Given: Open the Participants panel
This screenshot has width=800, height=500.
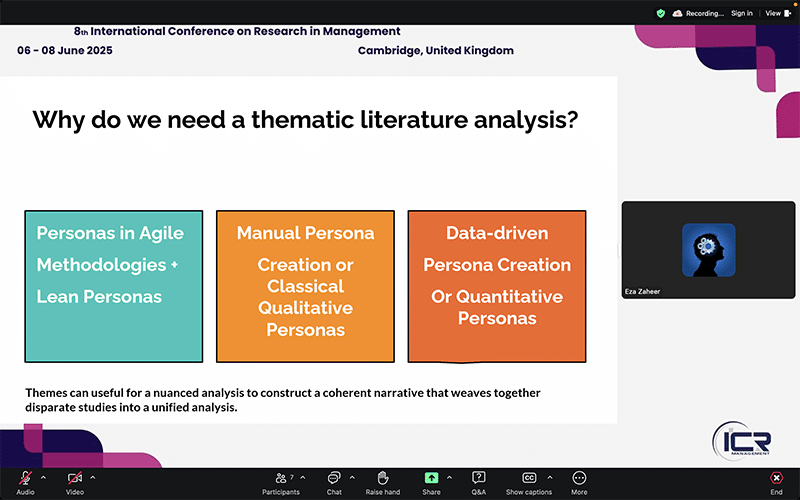Looking at the screenshot, I should coord(279,479).
